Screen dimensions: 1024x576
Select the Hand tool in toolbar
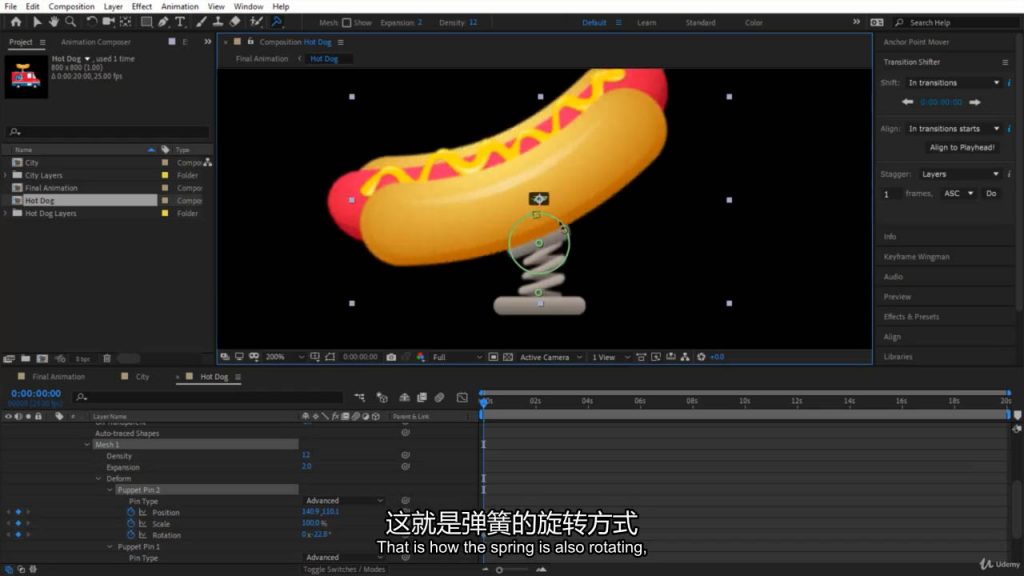point(54,21)
